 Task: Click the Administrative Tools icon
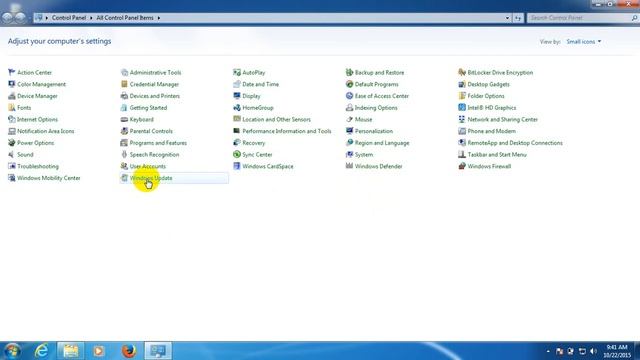(124, 72)
